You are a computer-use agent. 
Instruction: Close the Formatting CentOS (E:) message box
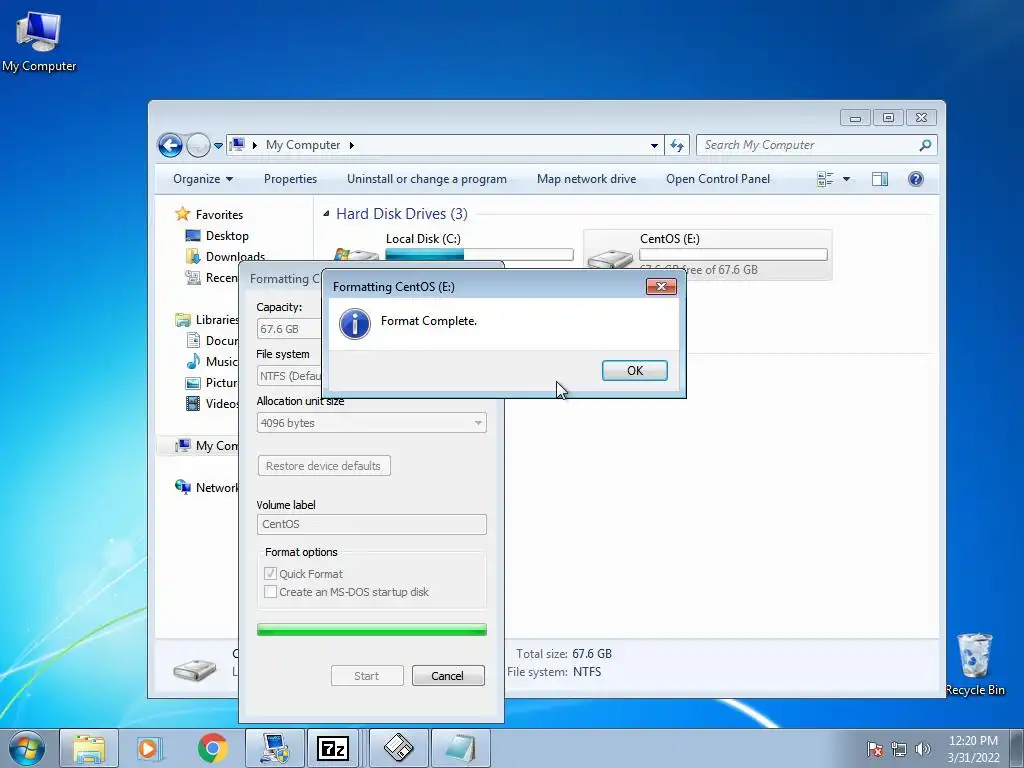click(661, 287)
